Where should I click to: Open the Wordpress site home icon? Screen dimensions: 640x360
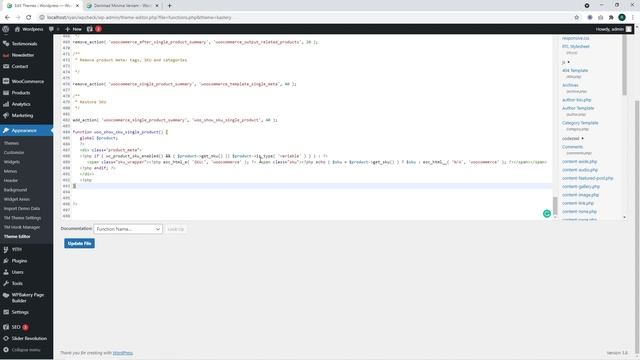click(17, 29)
